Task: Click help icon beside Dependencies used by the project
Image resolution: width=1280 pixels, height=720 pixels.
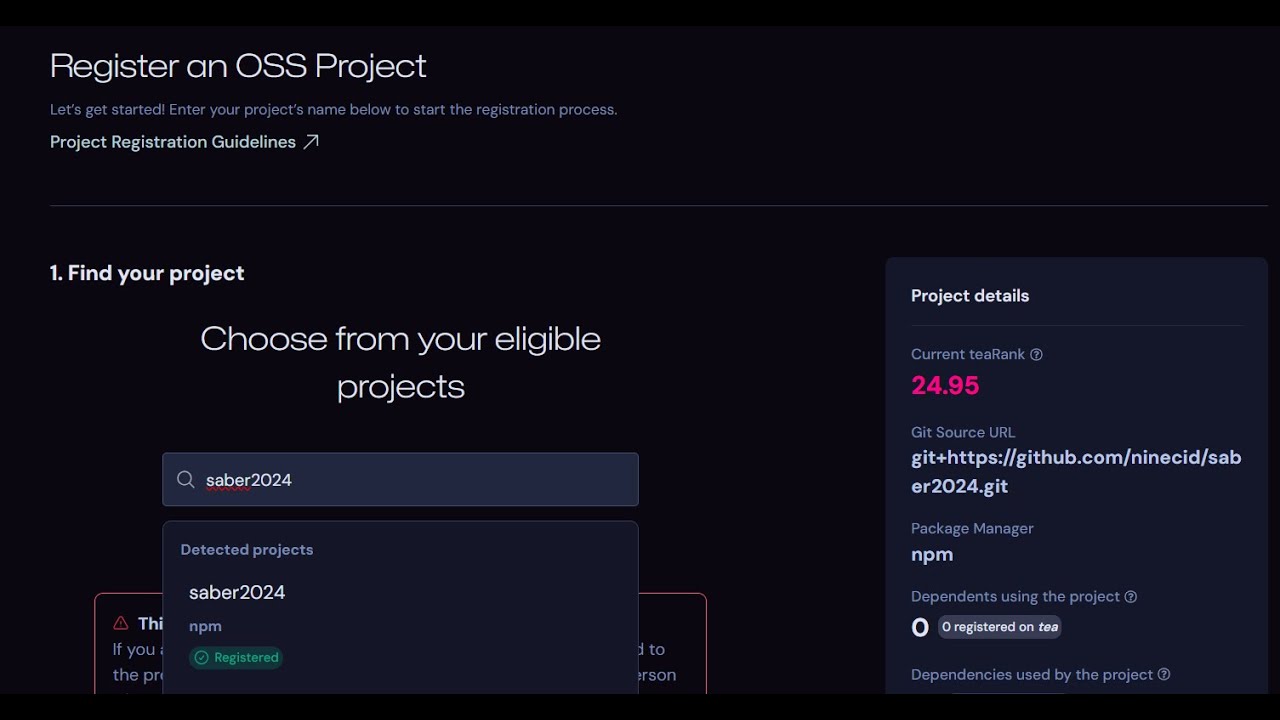Action: (1164, 675)
